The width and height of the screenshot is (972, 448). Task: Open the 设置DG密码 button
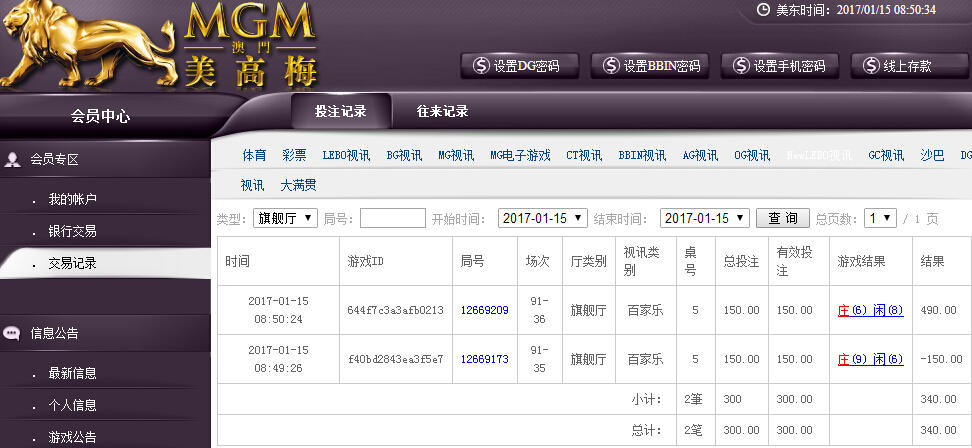(x=519, y=66)
